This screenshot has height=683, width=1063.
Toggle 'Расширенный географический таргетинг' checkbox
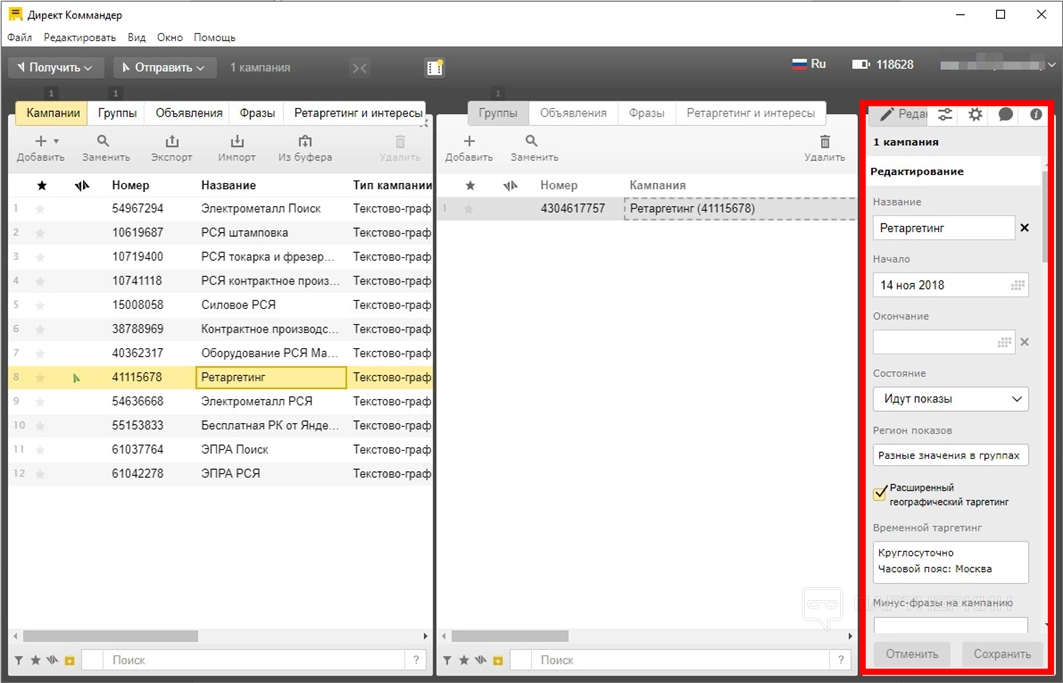click(880, 493)
